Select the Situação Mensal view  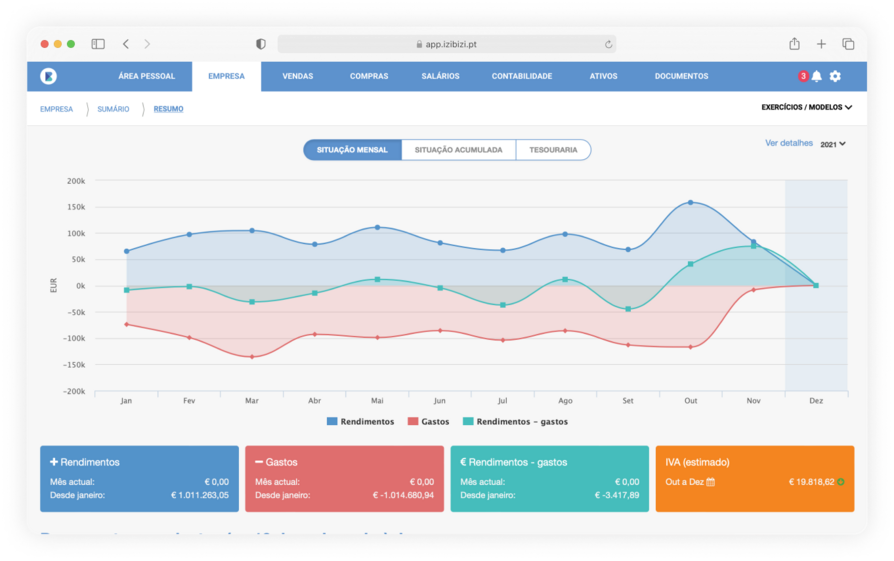(352, 150)
